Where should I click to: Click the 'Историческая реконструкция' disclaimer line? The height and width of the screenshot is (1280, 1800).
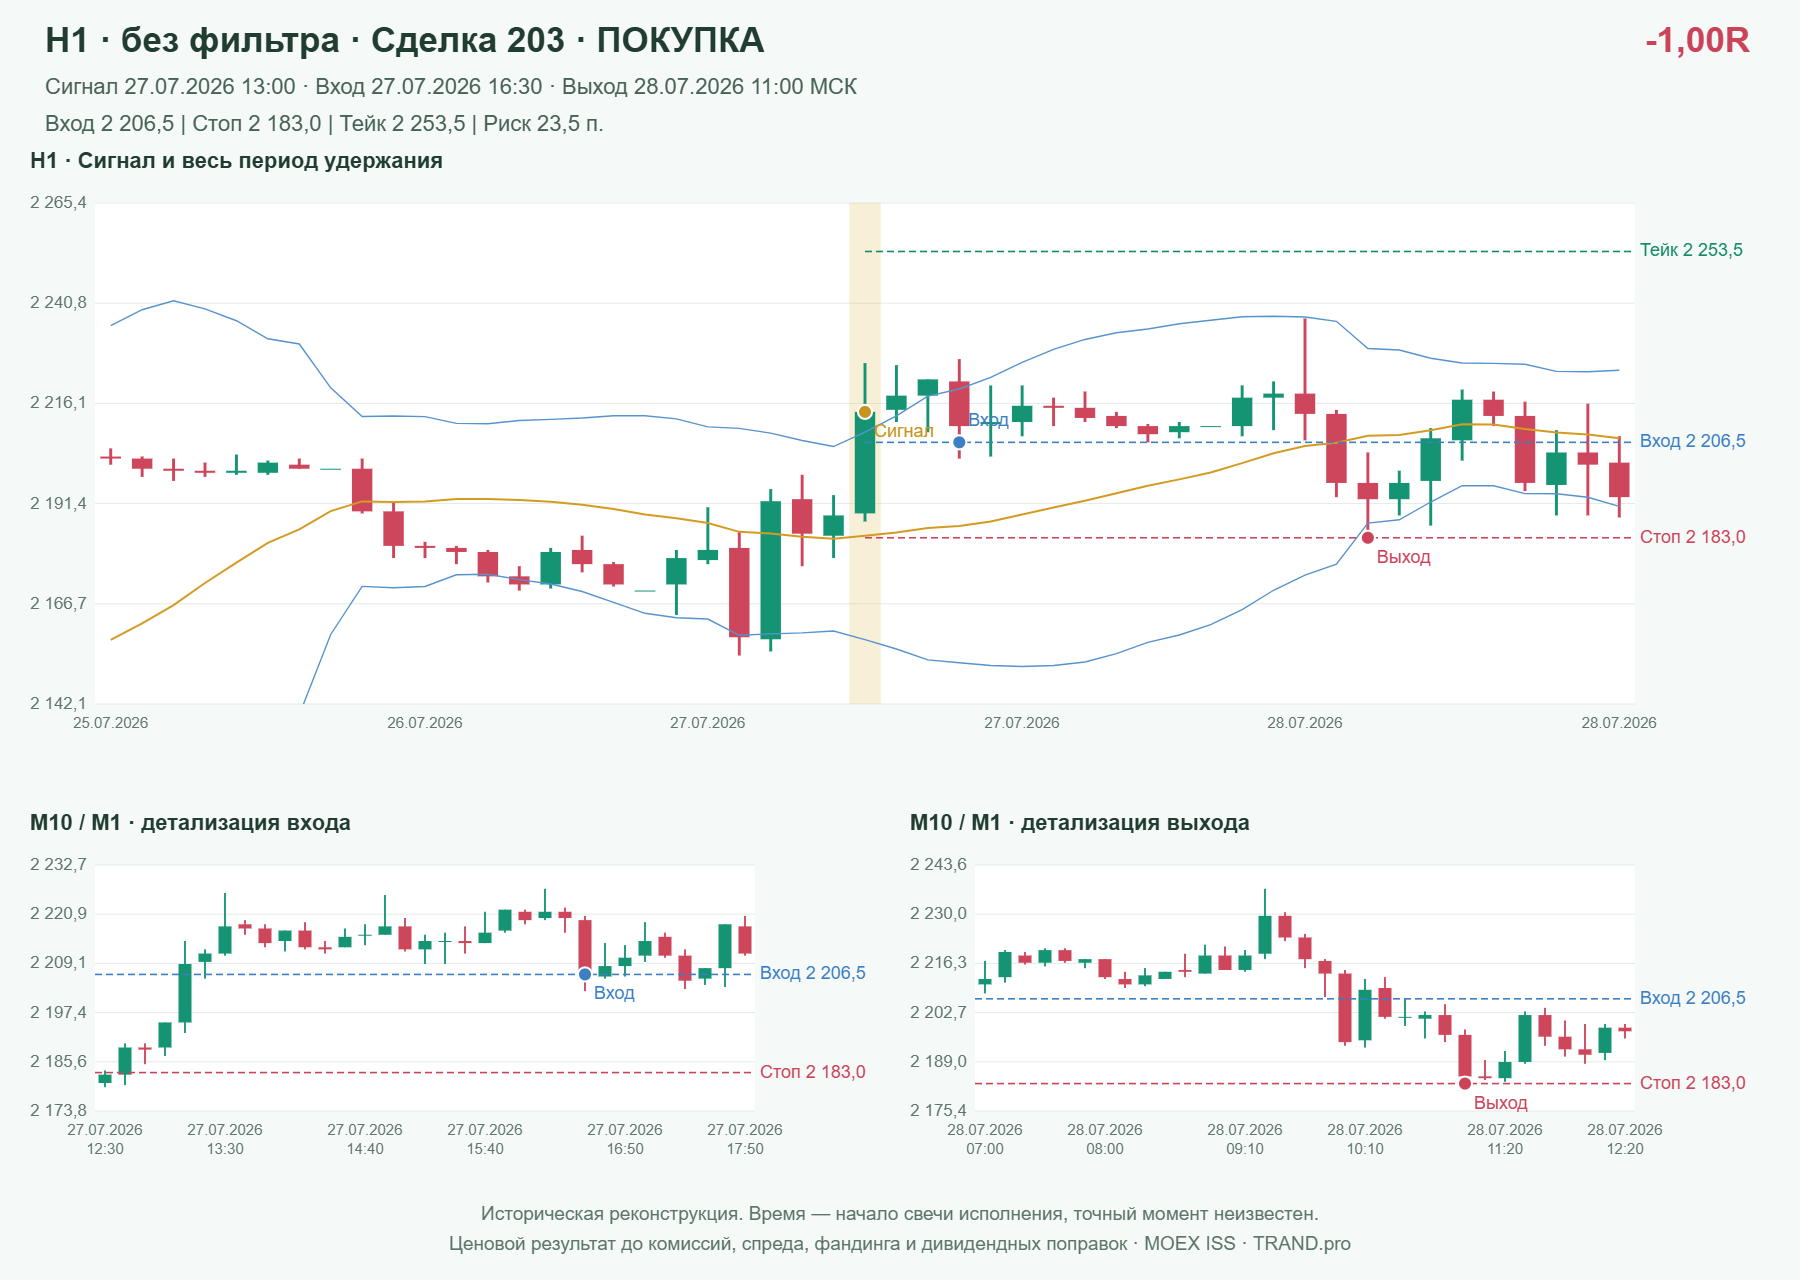click(900, 1214)
